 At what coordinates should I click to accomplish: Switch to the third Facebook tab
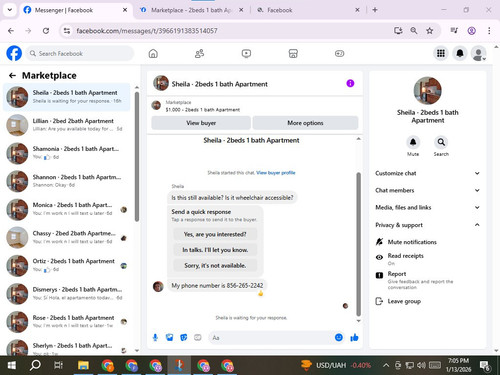click(x=307, y=10)
